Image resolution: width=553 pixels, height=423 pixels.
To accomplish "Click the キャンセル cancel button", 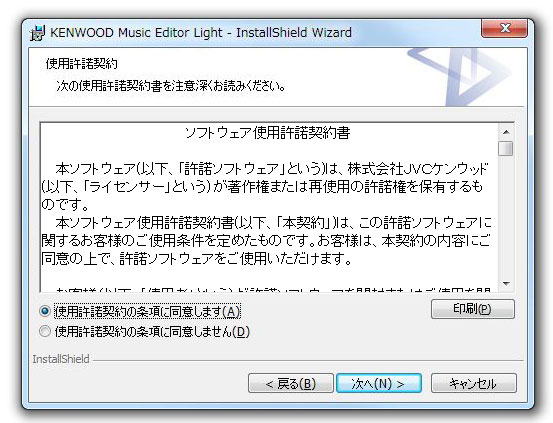I will (x=474, y=383).
